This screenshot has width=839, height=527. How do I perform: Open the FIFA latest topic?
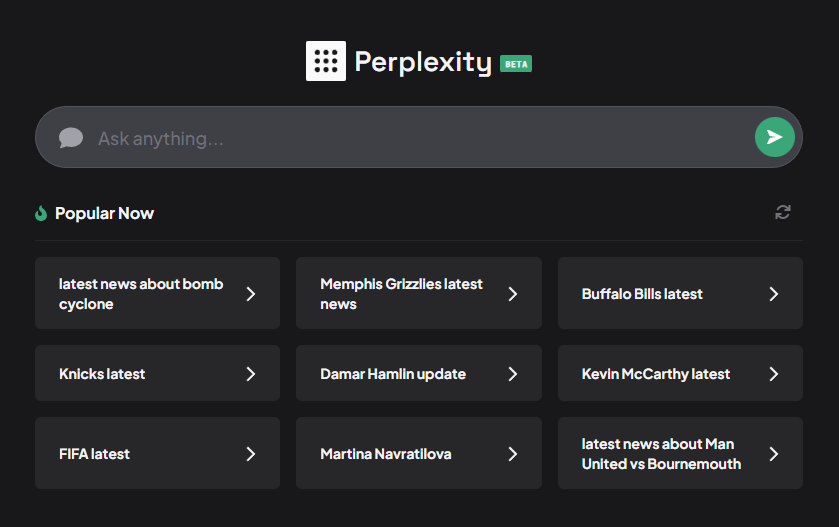[95, 454]
